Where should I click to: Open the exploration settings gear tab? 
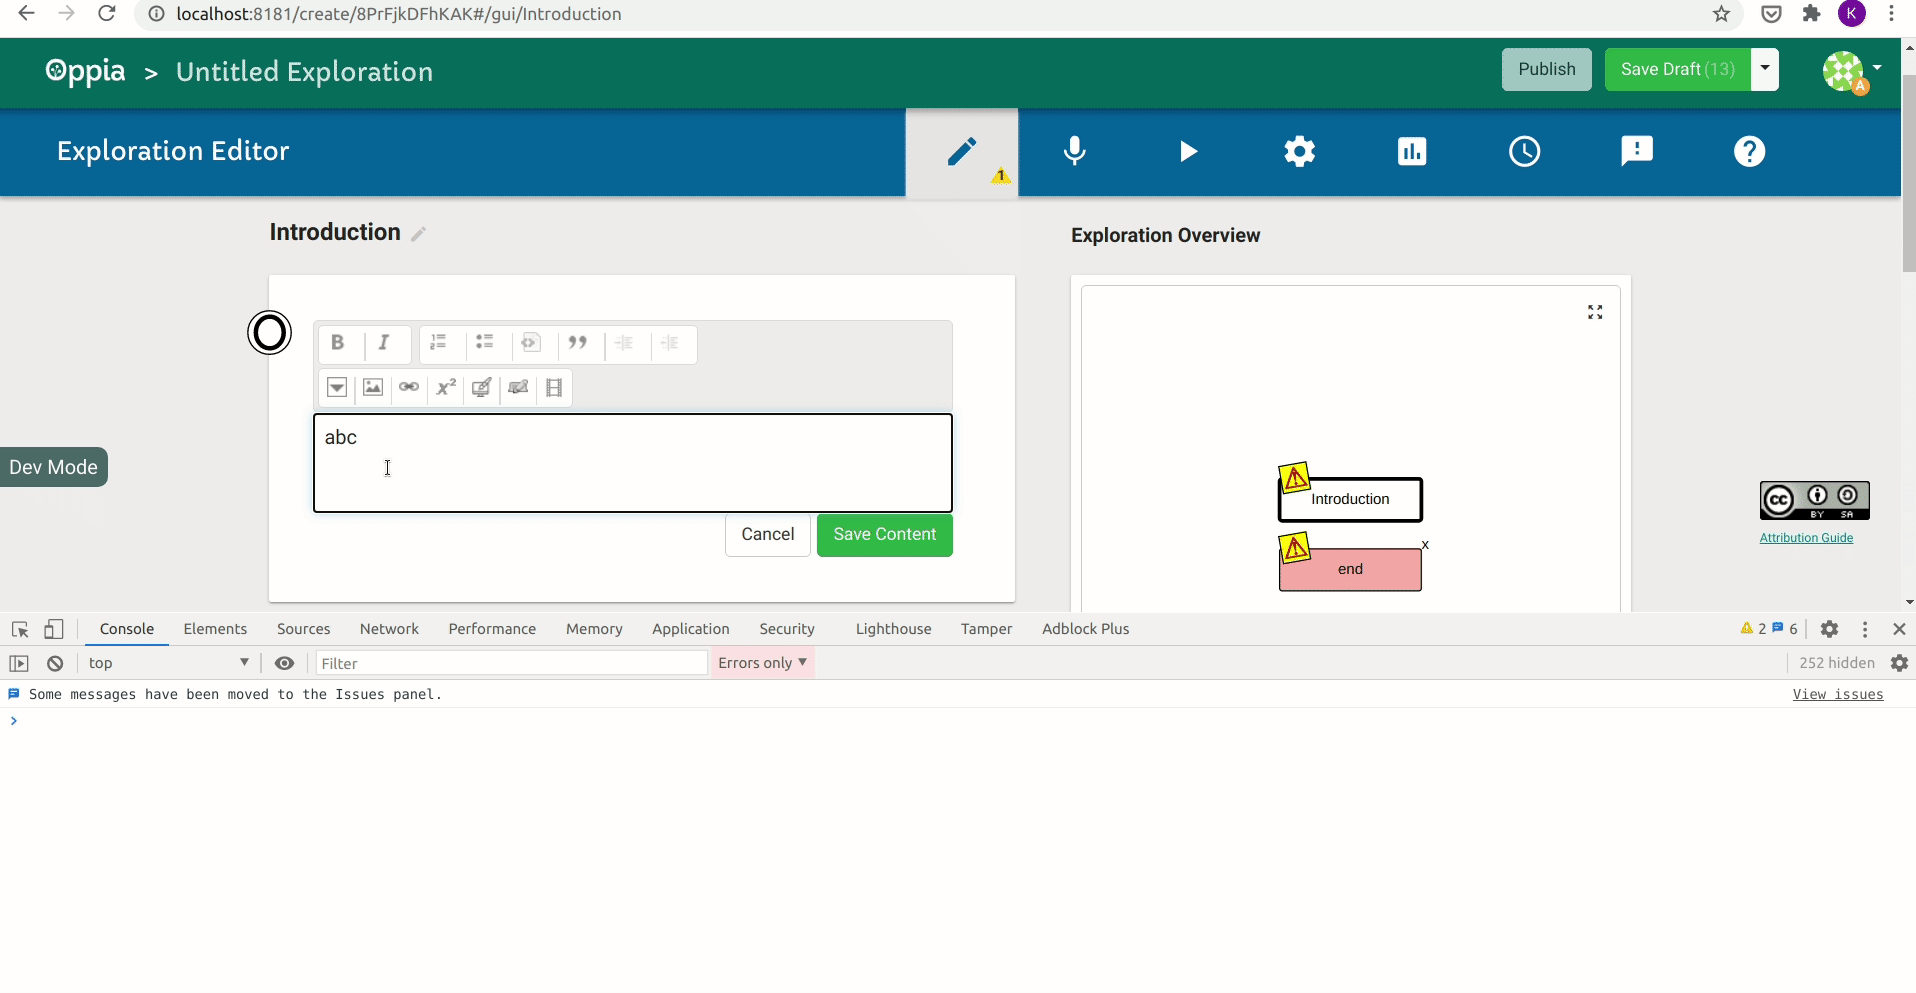pos(1299,151)
